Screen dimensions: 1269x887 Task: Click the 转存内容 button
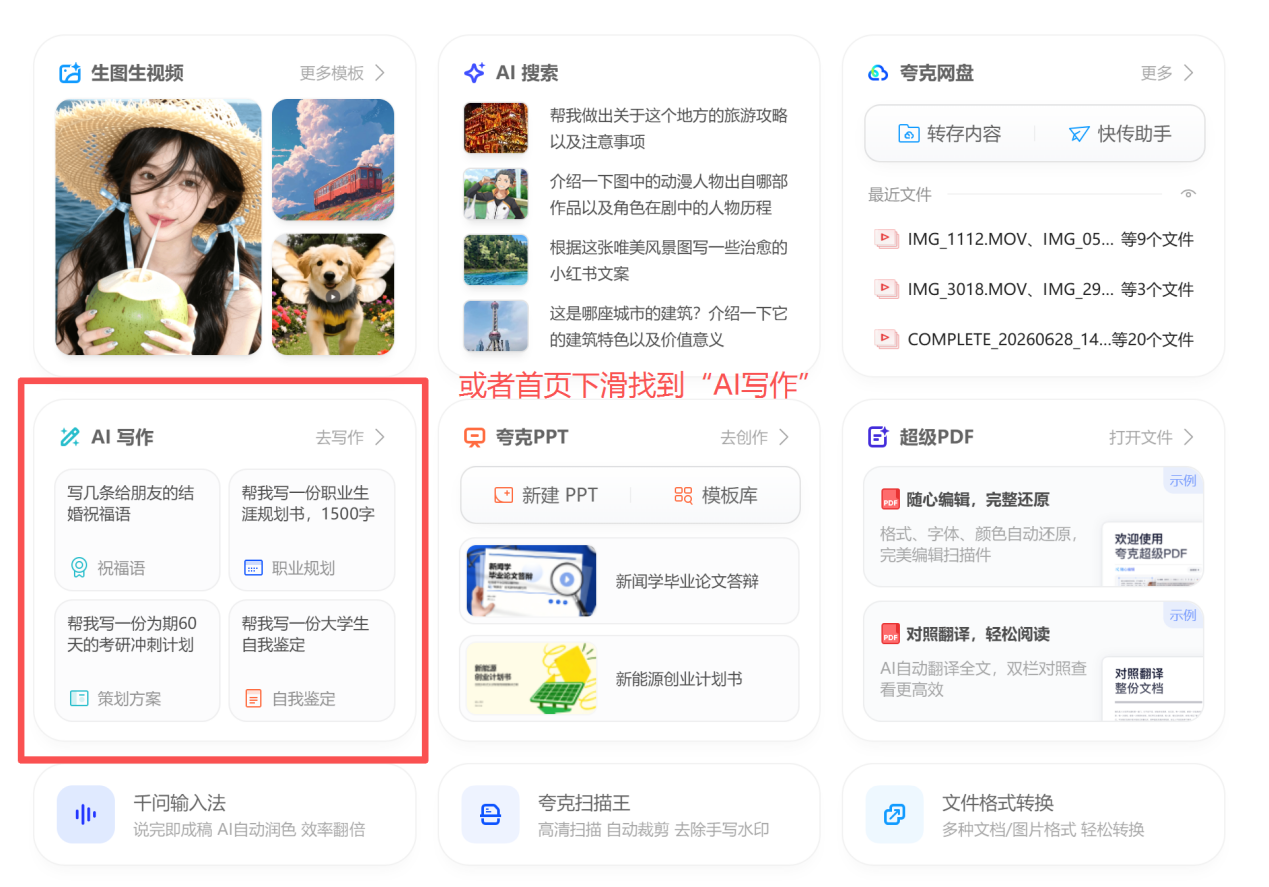coord(950,134)
